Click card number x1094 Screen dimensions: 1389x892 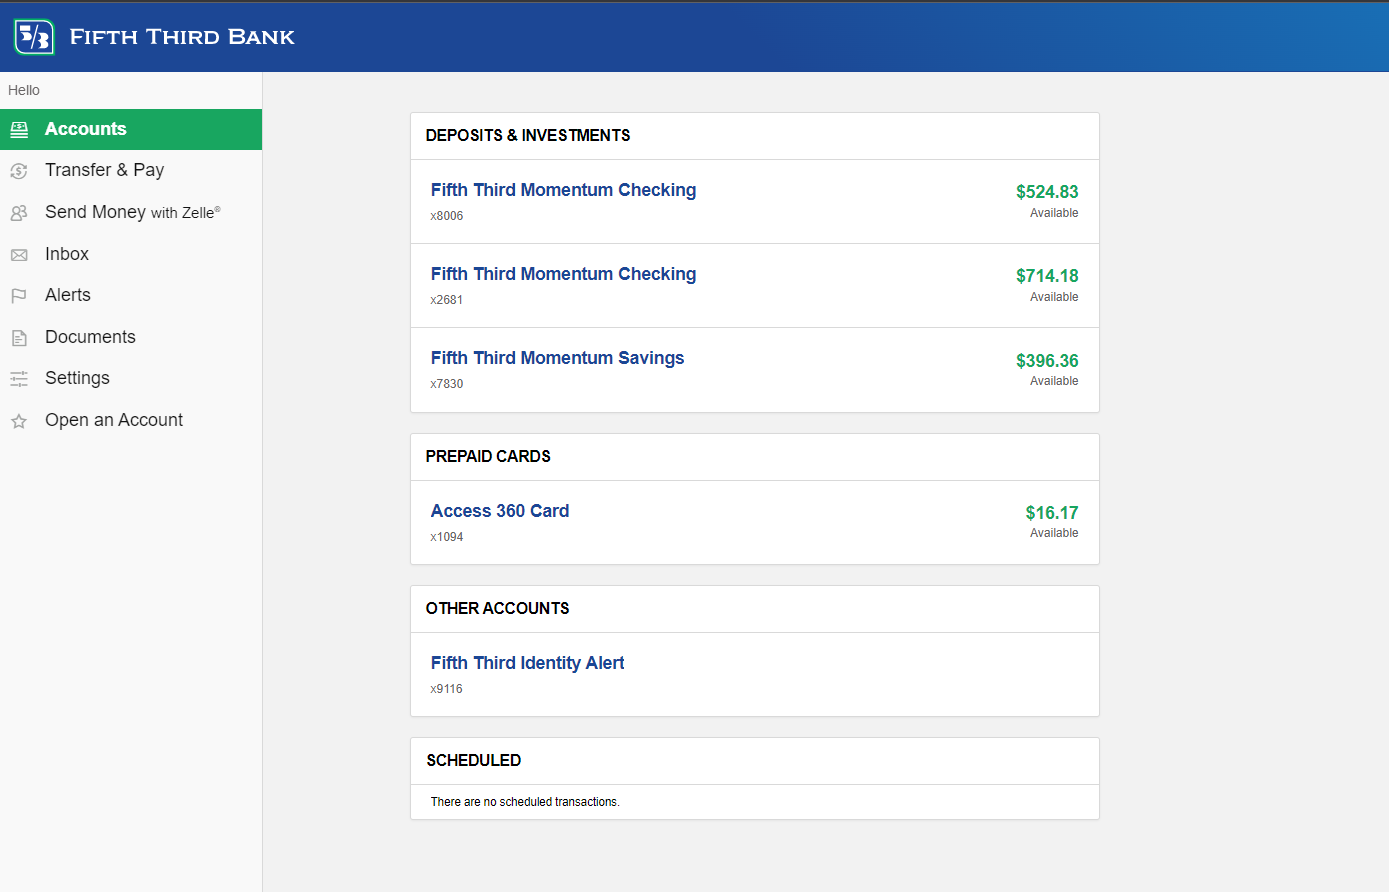pos(447,537)
